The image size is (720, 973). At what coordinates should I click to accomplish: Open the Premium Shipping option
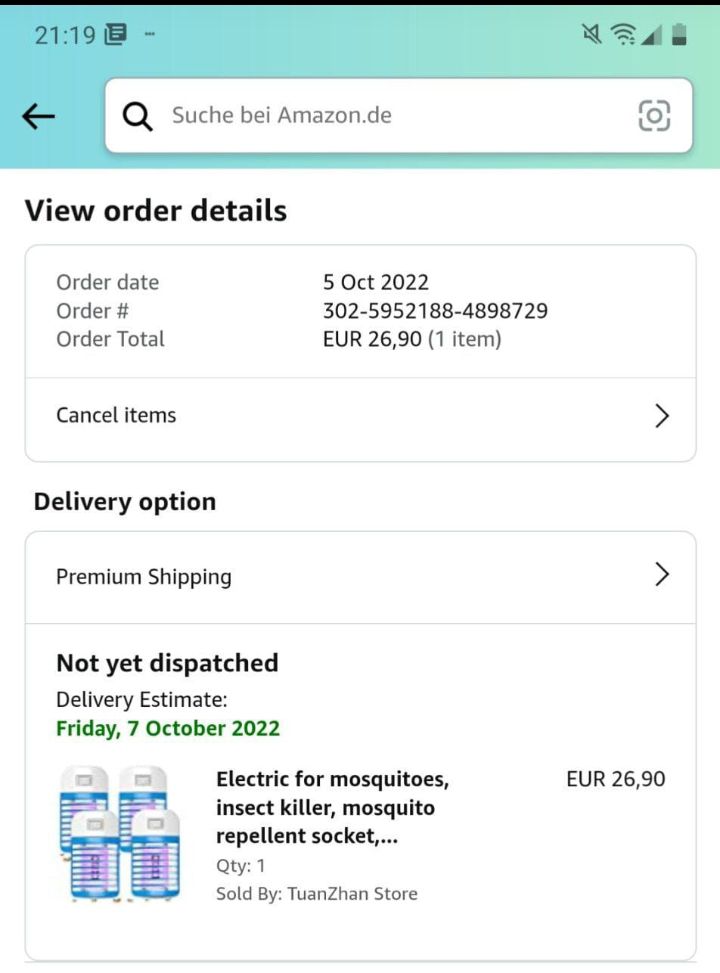pos(144,577)
